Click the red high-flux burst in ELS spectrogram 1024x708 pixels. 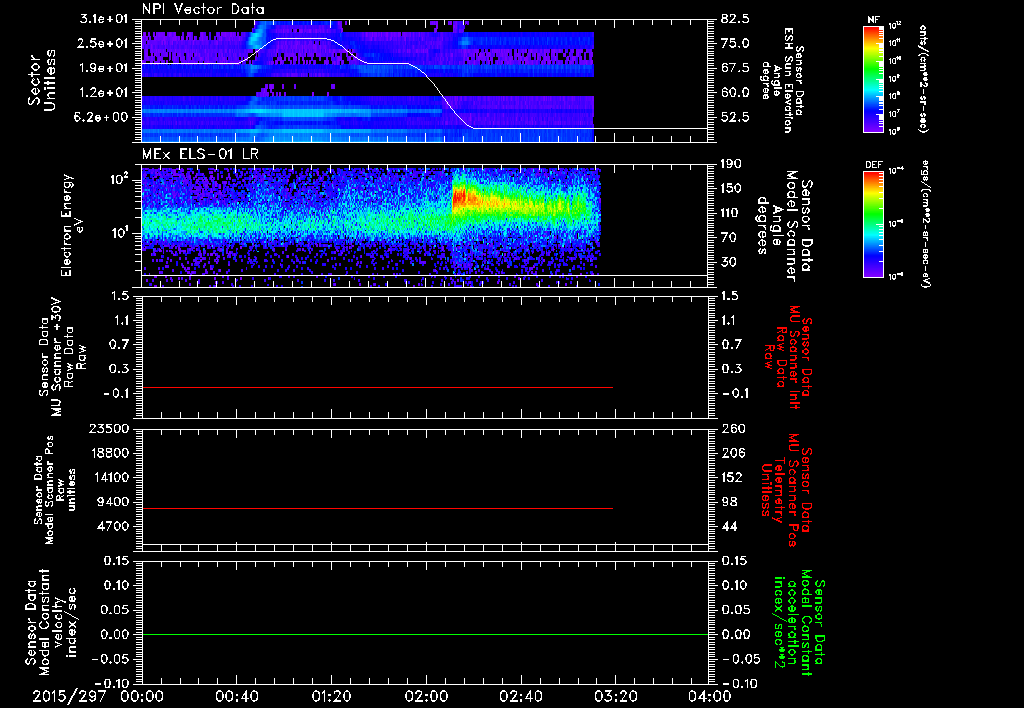point(460,197)
